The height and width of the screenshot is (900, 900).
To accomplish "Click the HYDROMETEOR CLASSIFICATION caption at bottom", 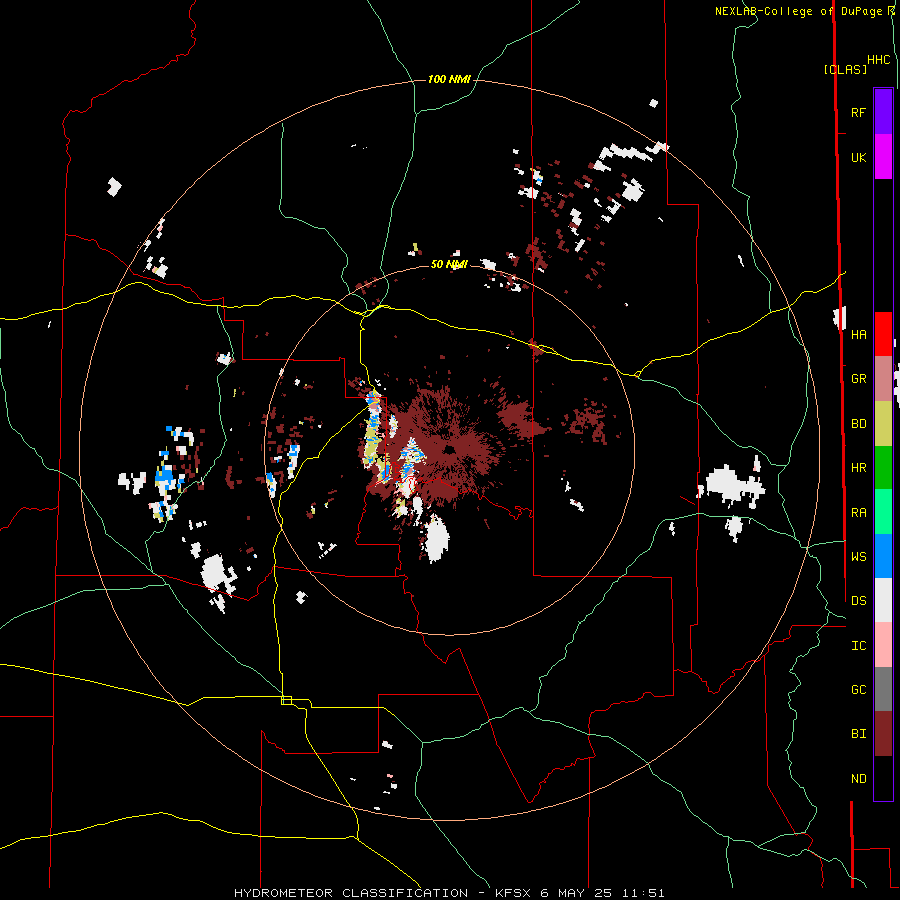I will (x=351, y=893).
